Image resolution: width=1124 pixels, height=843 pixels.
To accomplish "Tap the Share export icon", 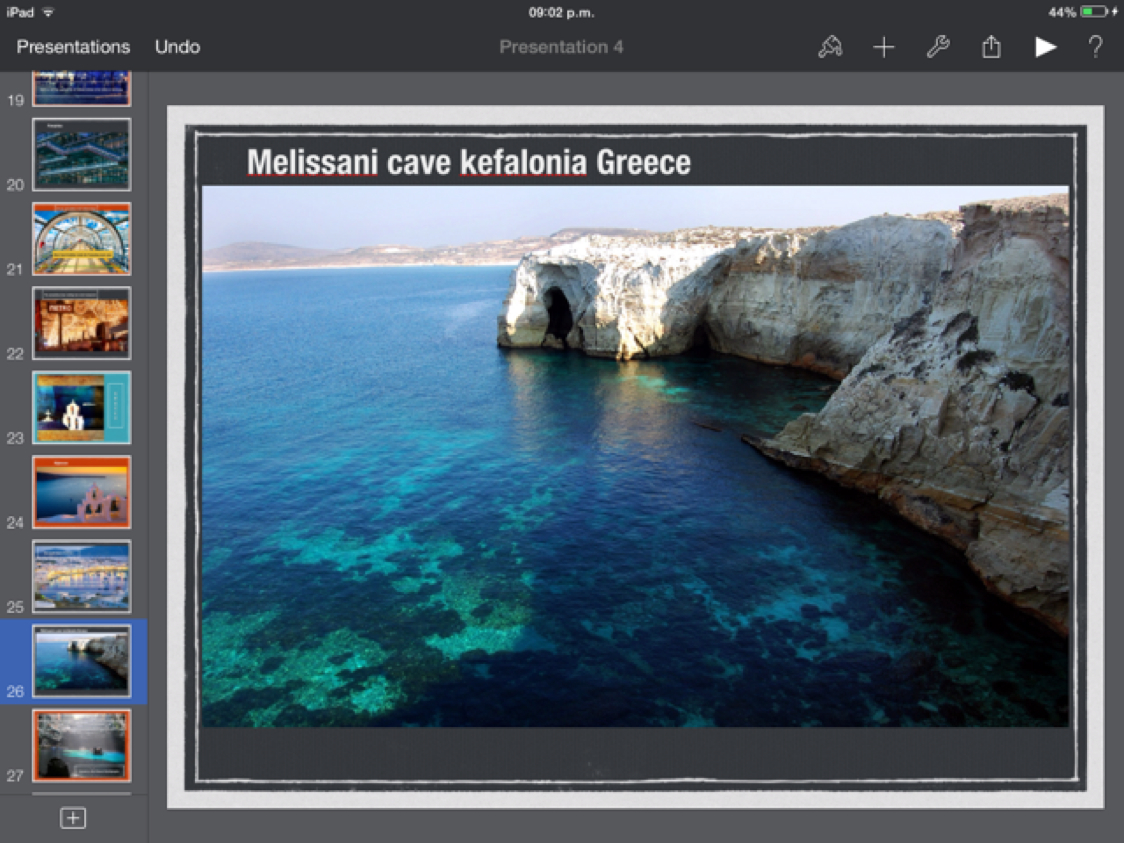I will pyautogui.click(x=991, y=47).
